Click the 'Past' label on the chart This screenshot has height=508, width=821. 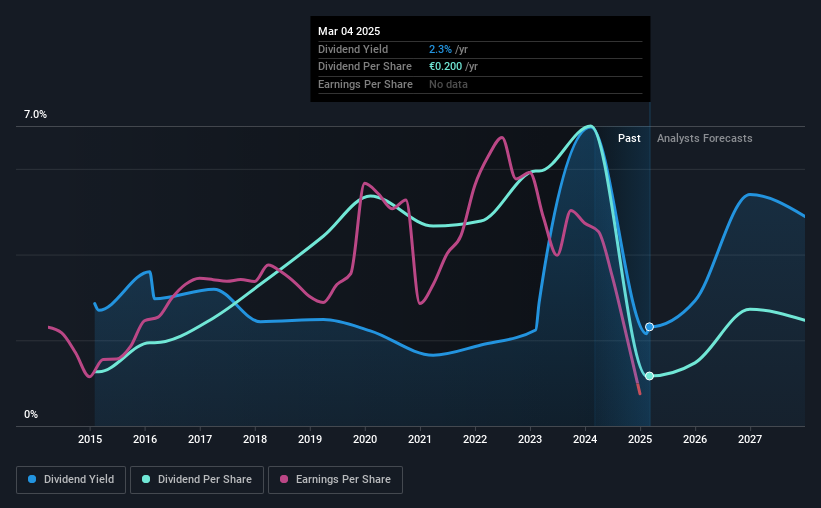(629, 138)
